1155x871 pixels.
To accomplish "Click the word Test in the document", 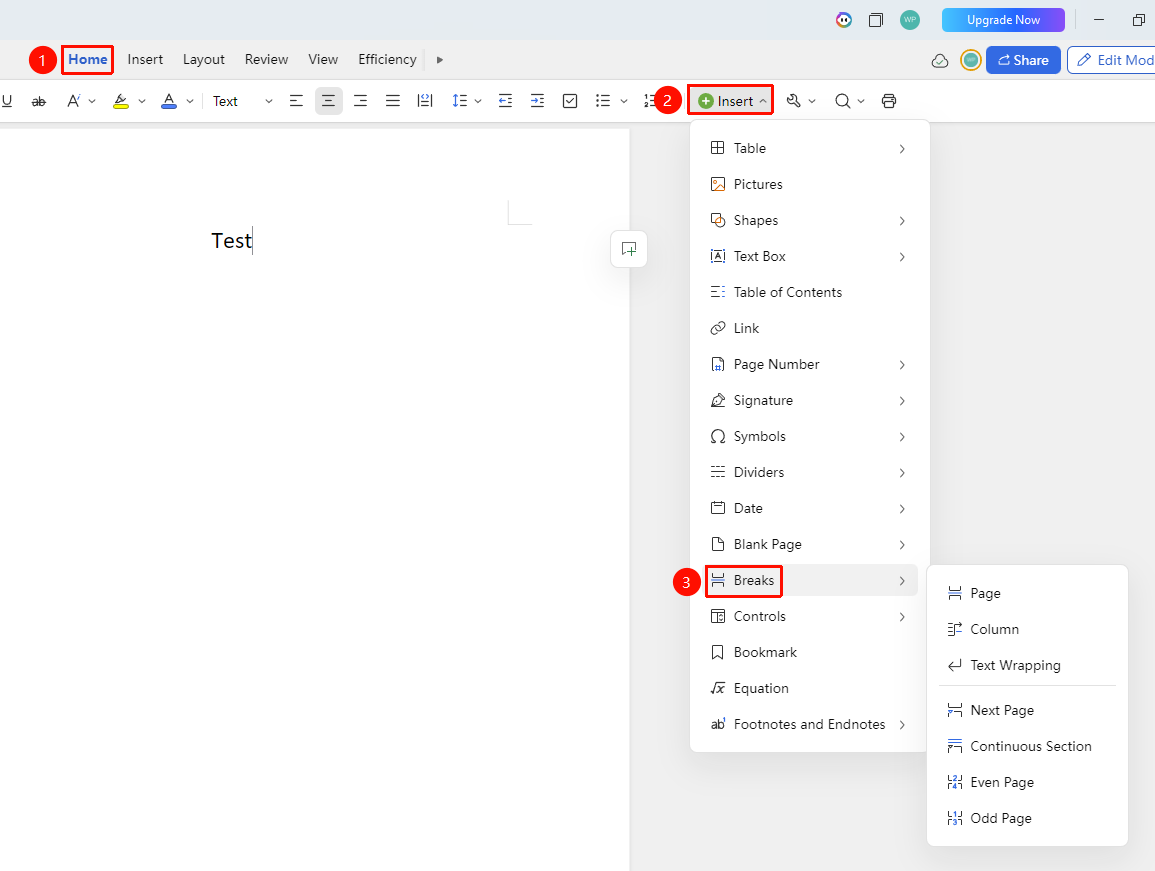I will pyautogui.click(x=231, y=241).
